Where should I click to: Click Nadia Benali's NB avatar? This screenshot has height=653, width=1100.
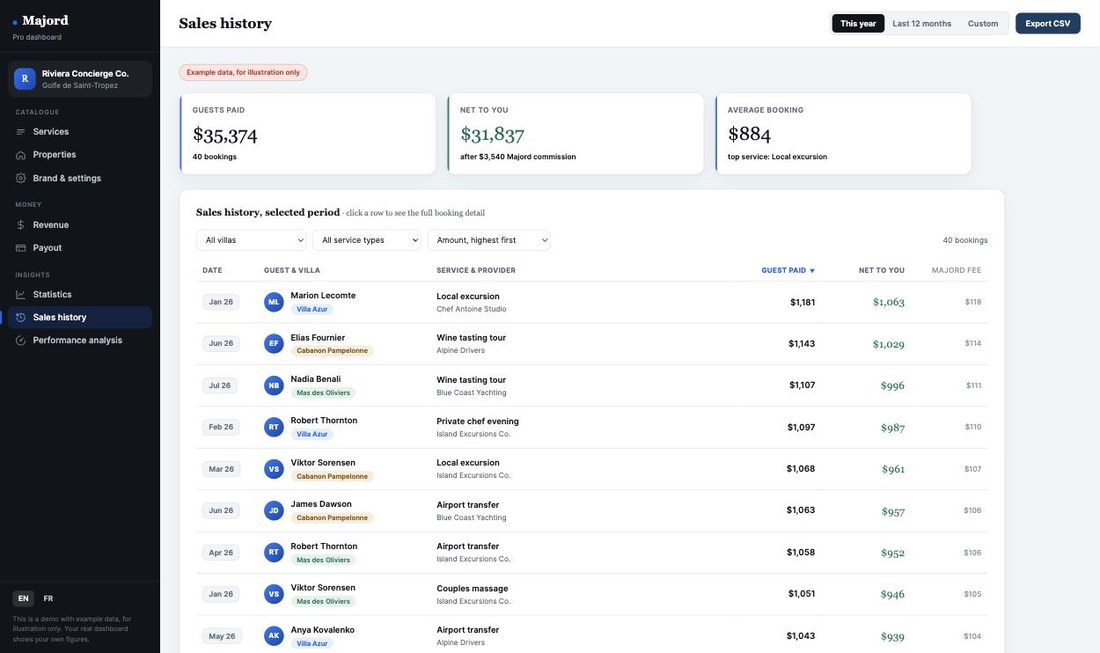[x=274, y=386]
